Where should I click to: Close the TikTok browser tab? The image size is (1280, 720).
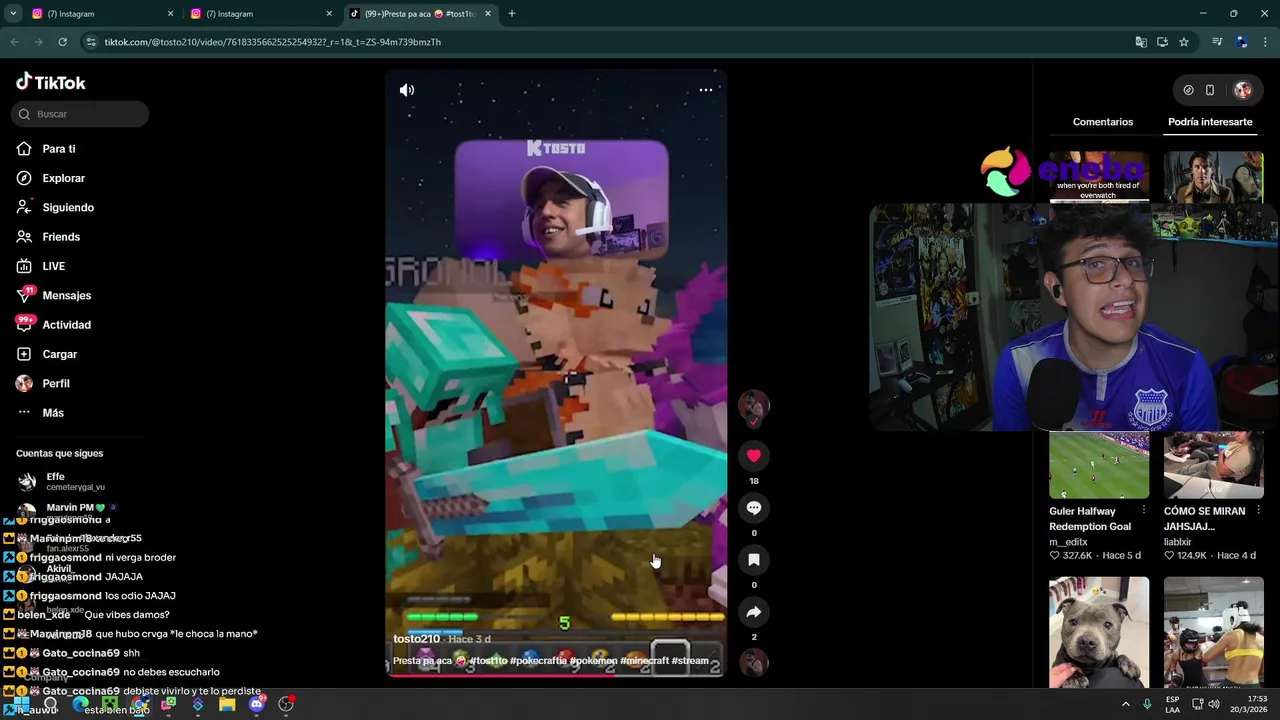(x=488, y=14)
